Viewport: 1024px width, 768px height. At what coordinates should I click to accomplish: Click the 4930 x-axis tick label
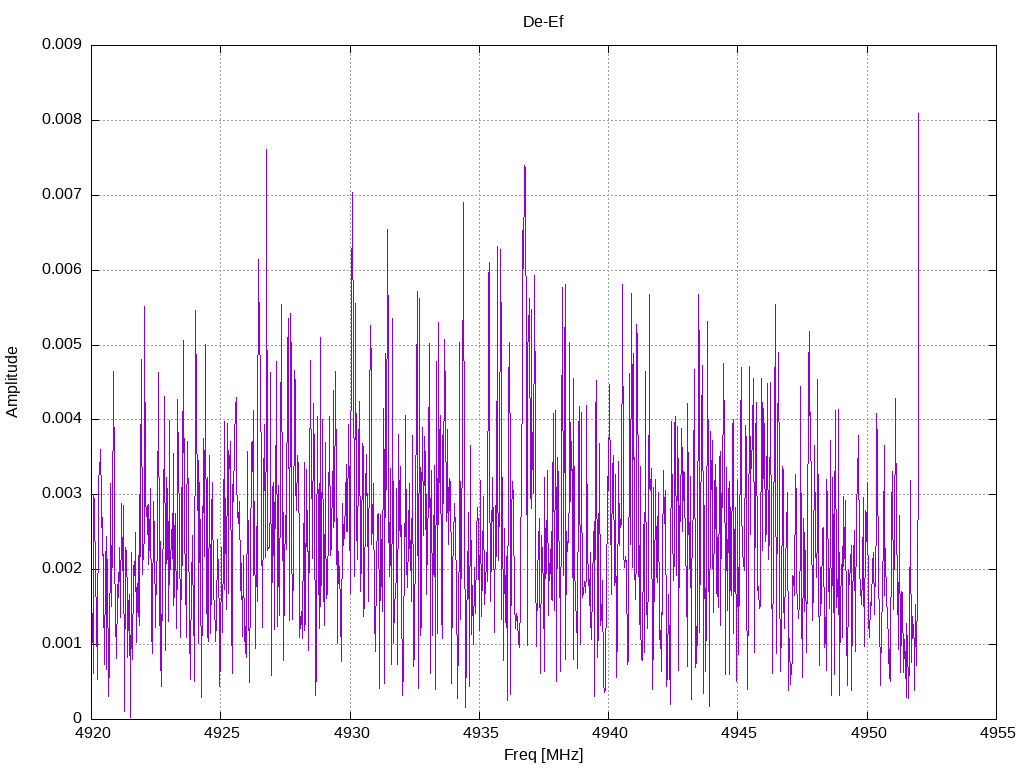[x=351, y=733]
